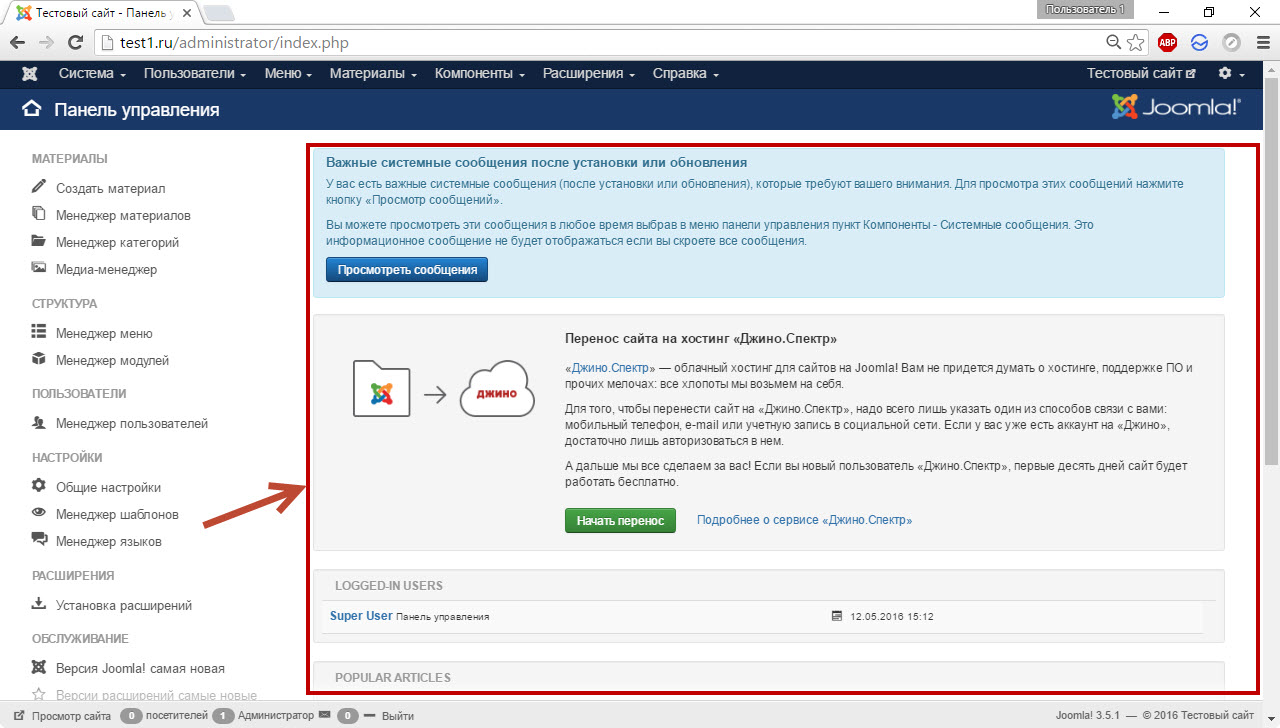Click the browser address bar
Image resolution: width=1280 pixels, height=728 pixels.
tap(600, 43)
